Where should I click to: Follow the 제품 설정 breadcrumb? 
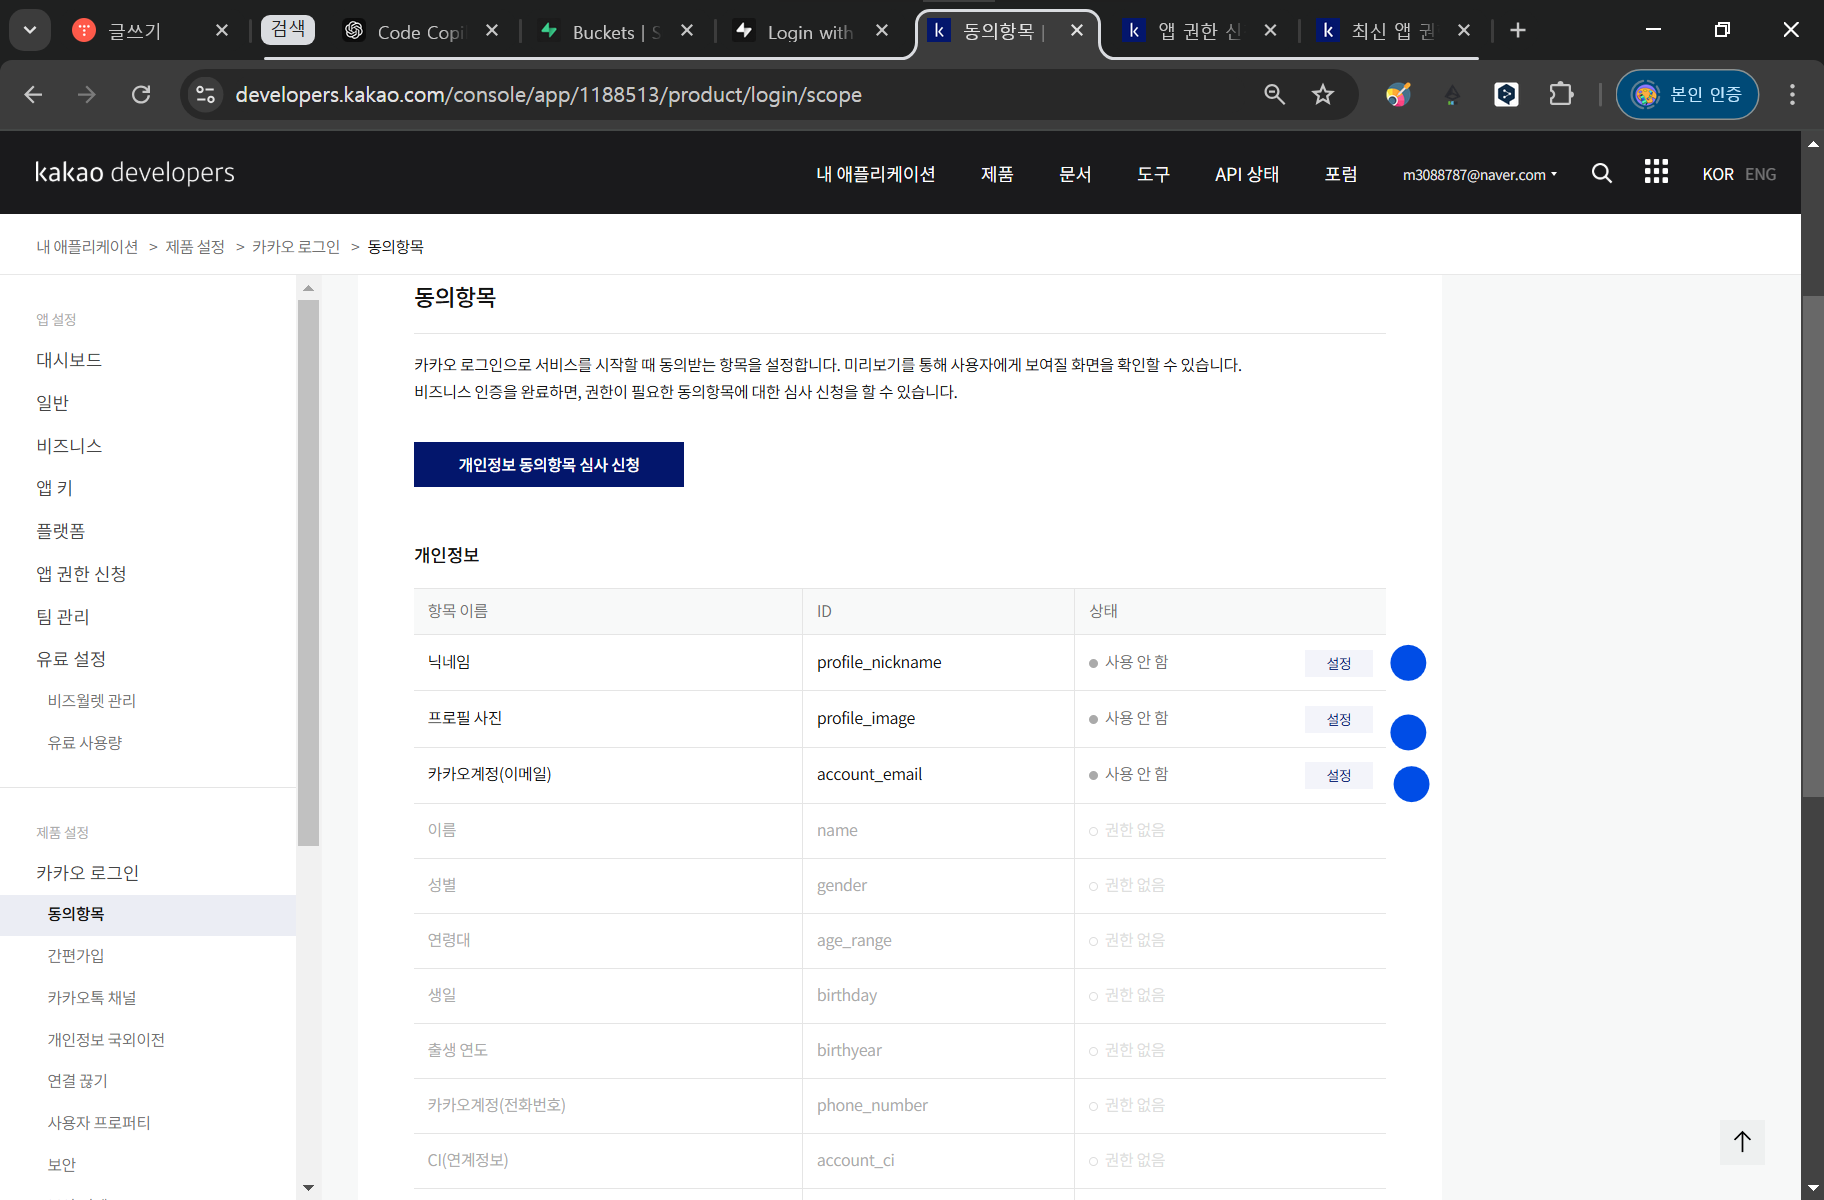195,247
